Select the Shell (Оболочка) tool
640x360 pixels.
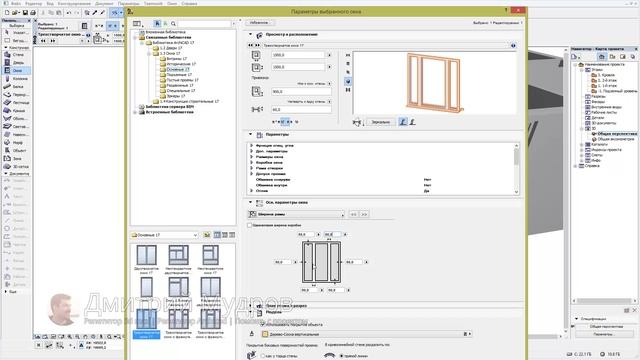(x=16, y=118)
